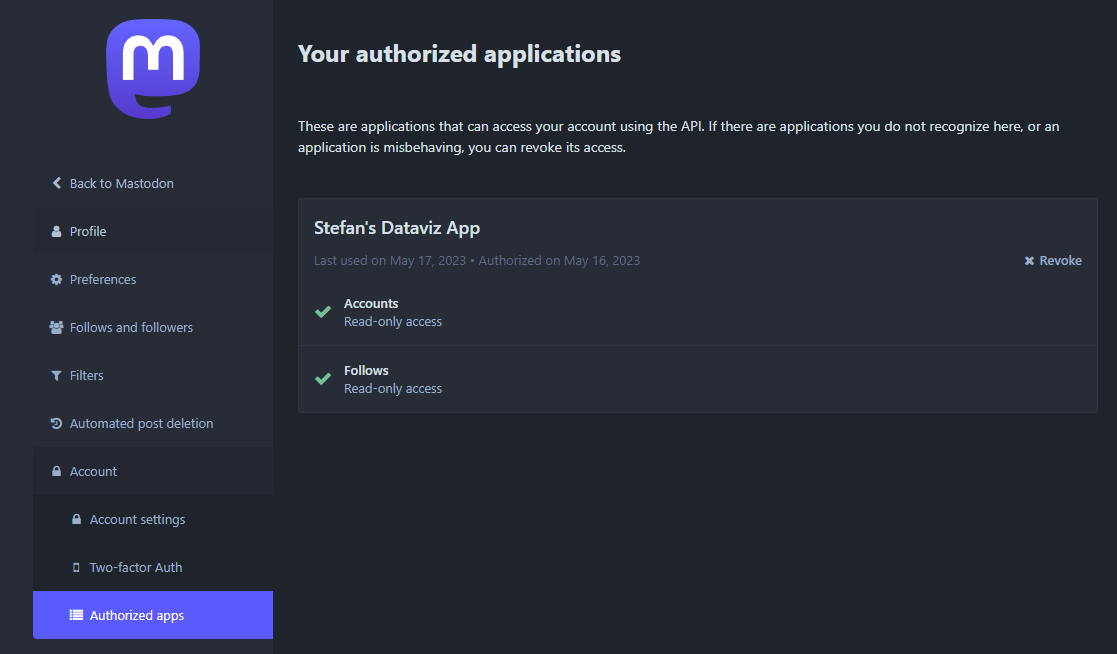The height and width of the screenshot is (654, 1117).
Task: Click the Follows scope label
Action: [x=366, y=370]
